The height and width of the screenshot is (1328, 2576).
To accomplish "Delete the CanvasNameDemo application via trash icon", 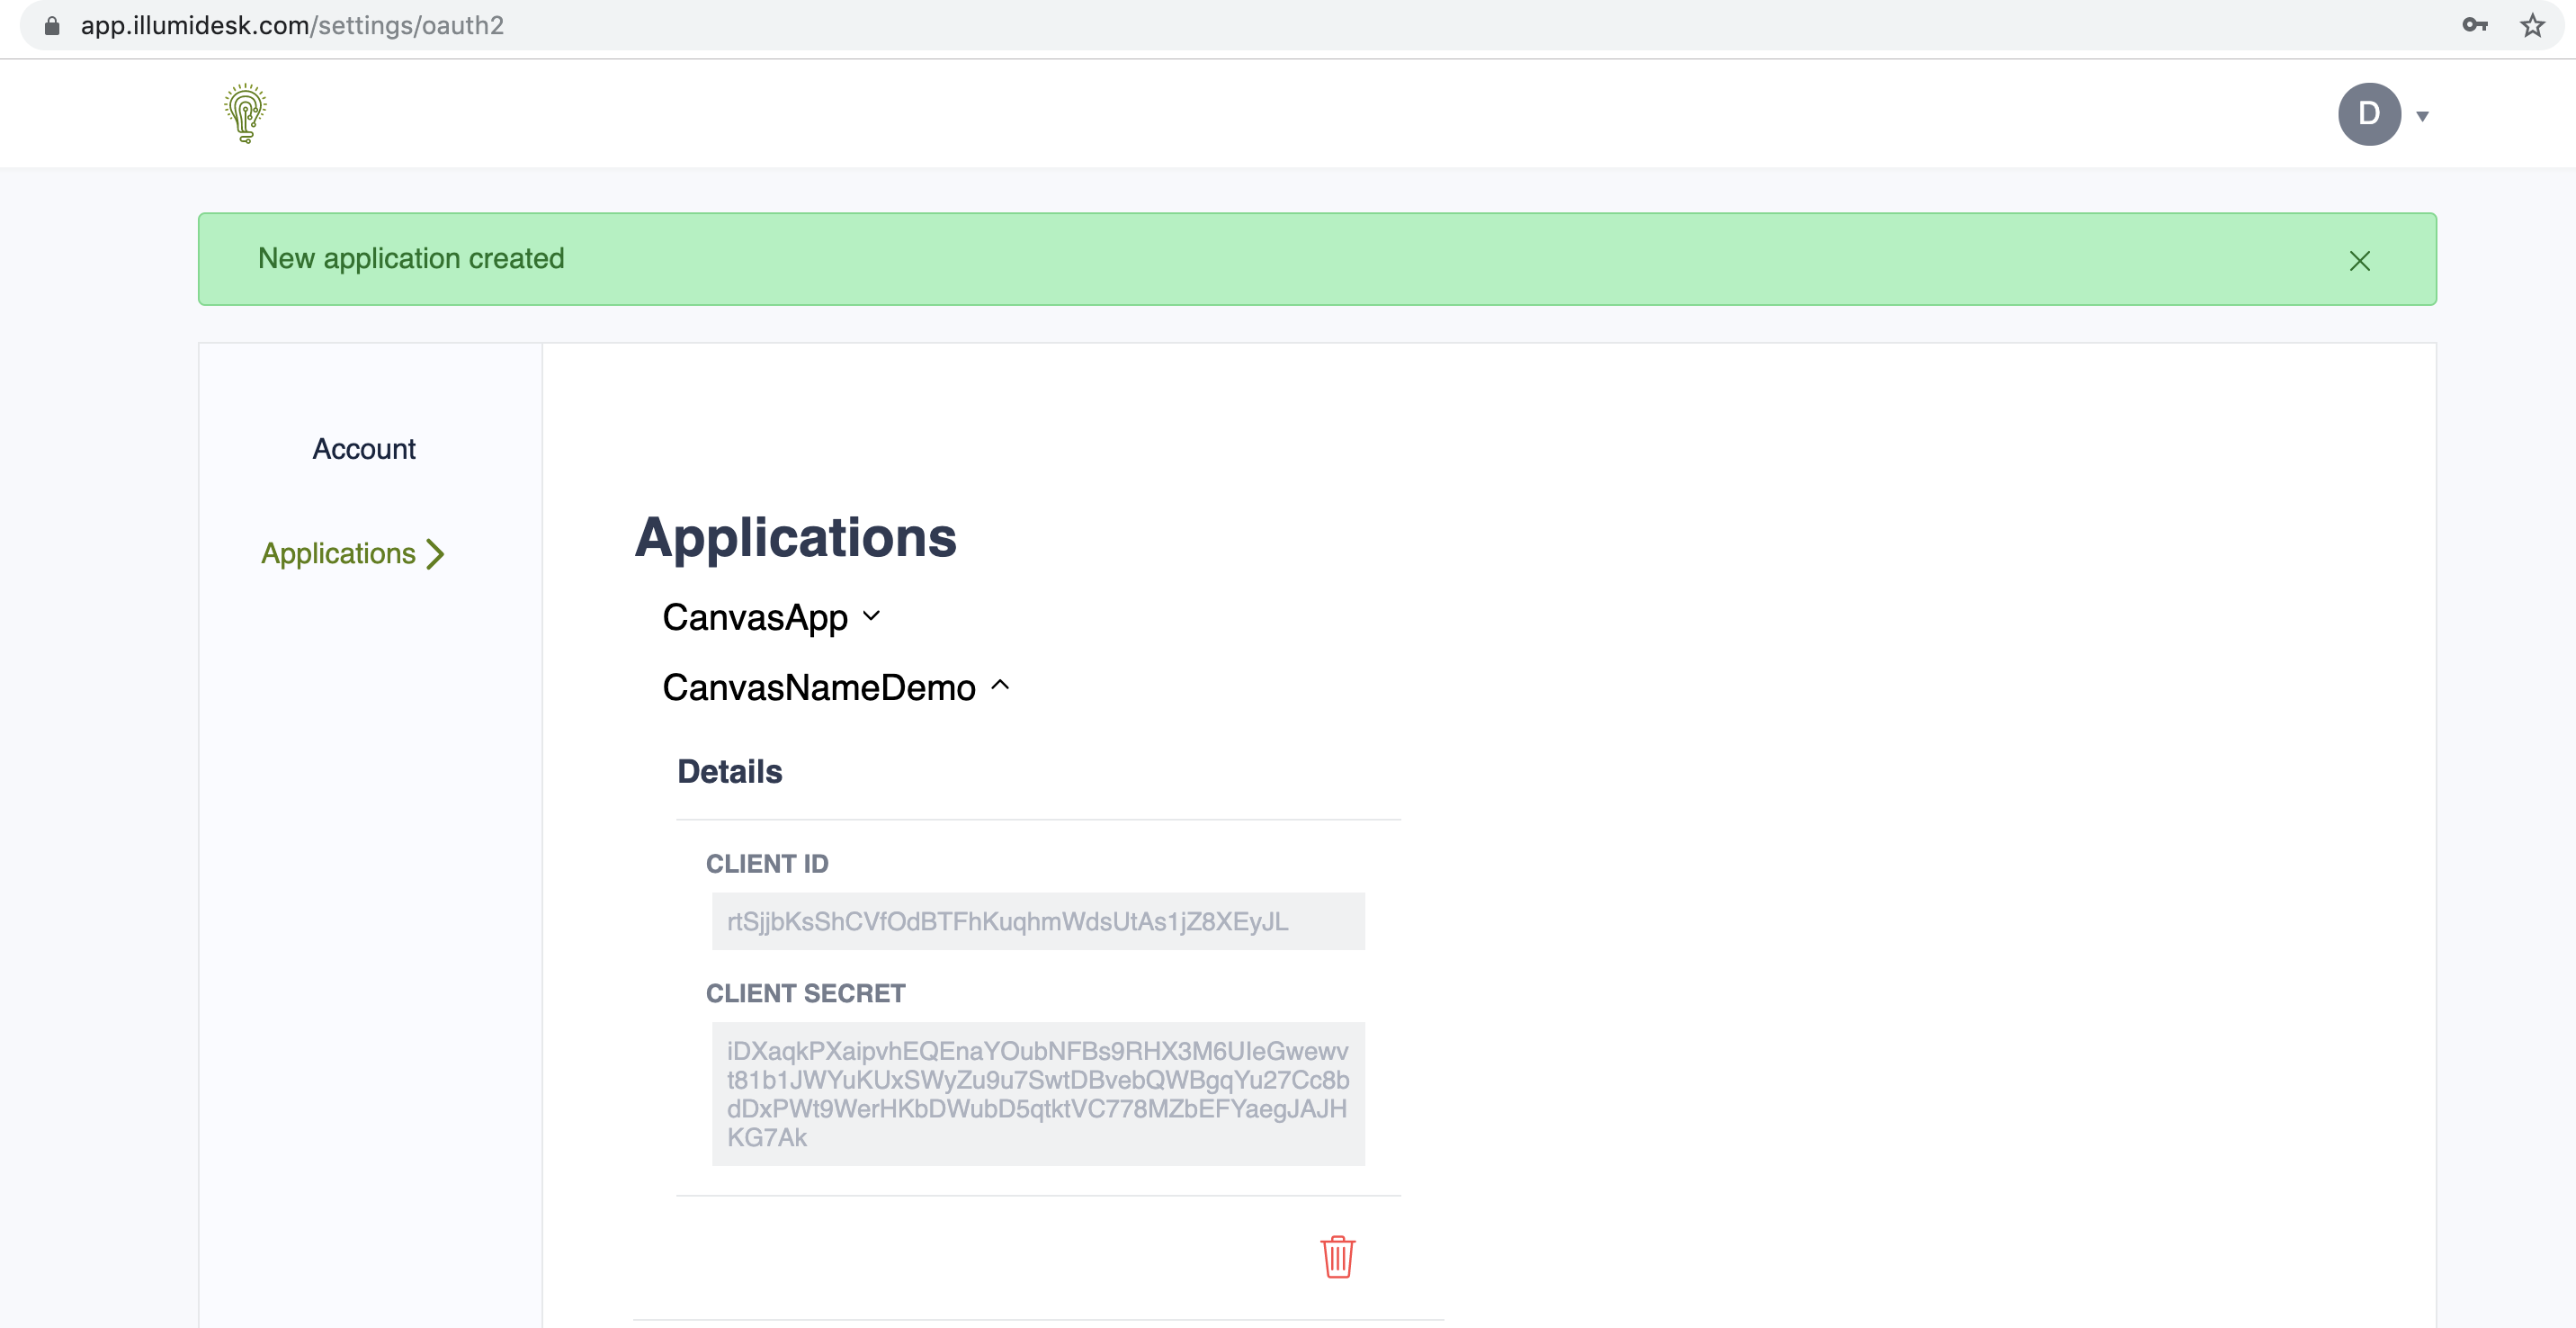I will click(1337, 1257).
